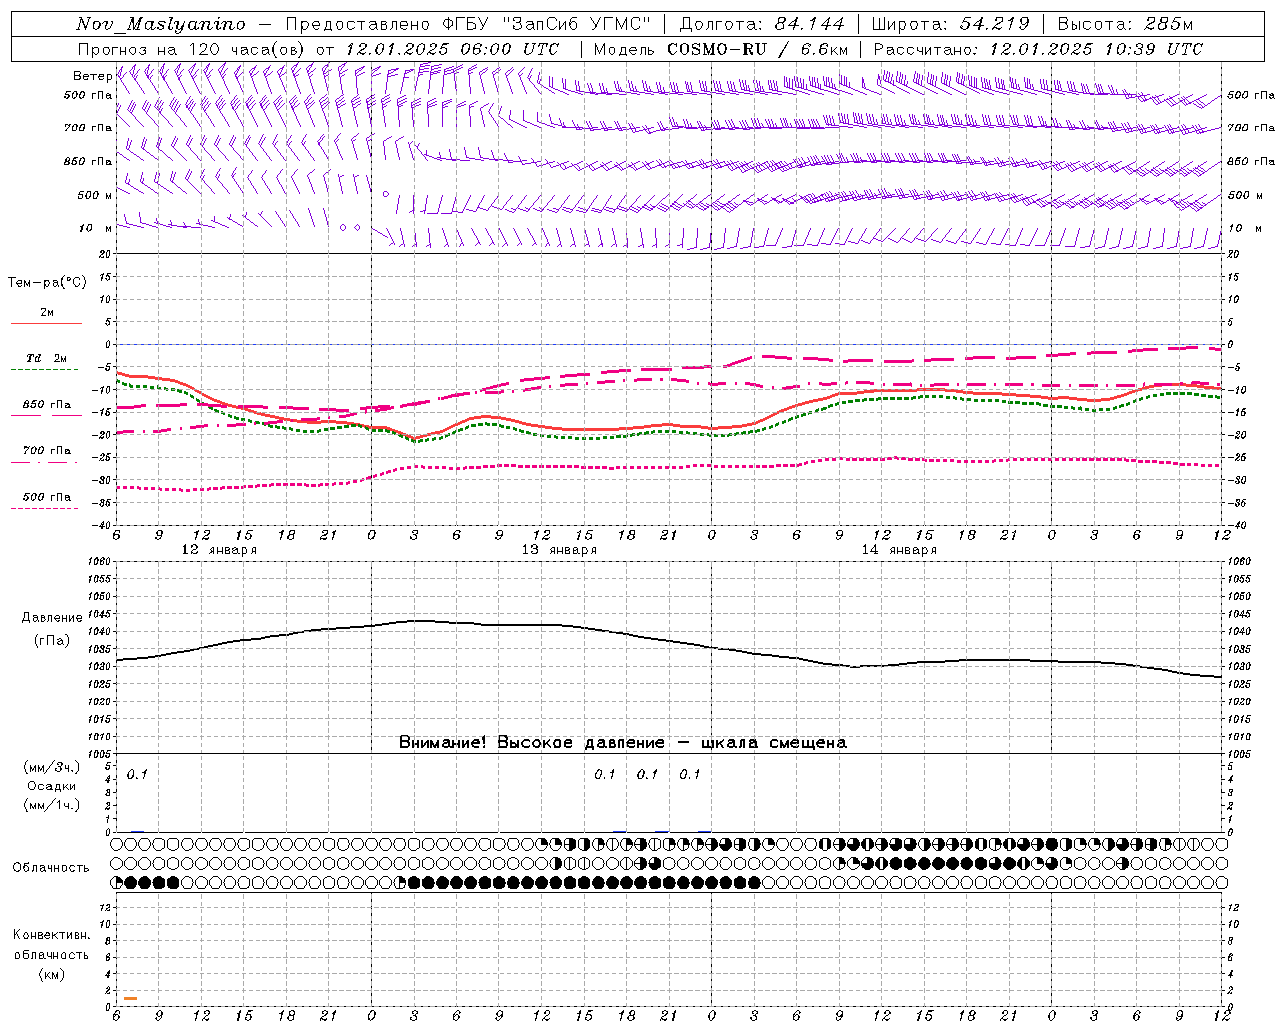Click the Тем-ра(°C) axis title

click(47, 283)
